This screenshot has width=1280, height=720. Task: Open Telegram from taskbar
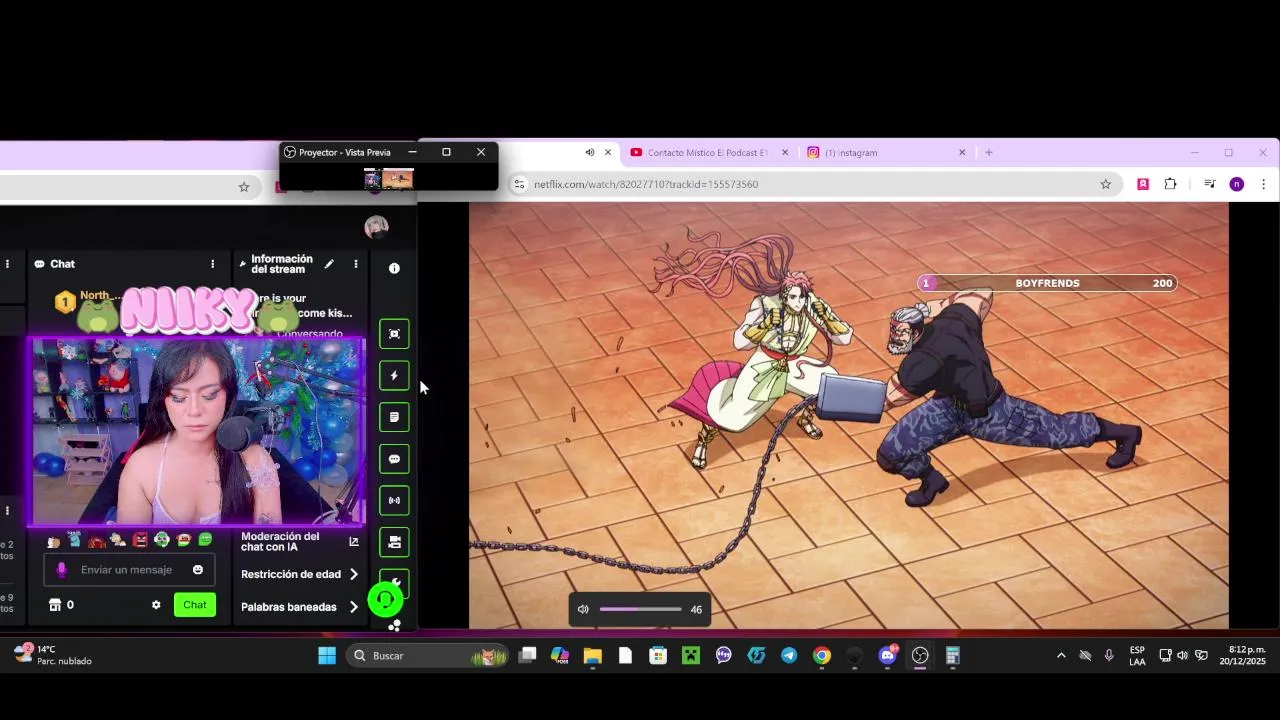click(x=789, y=656)
